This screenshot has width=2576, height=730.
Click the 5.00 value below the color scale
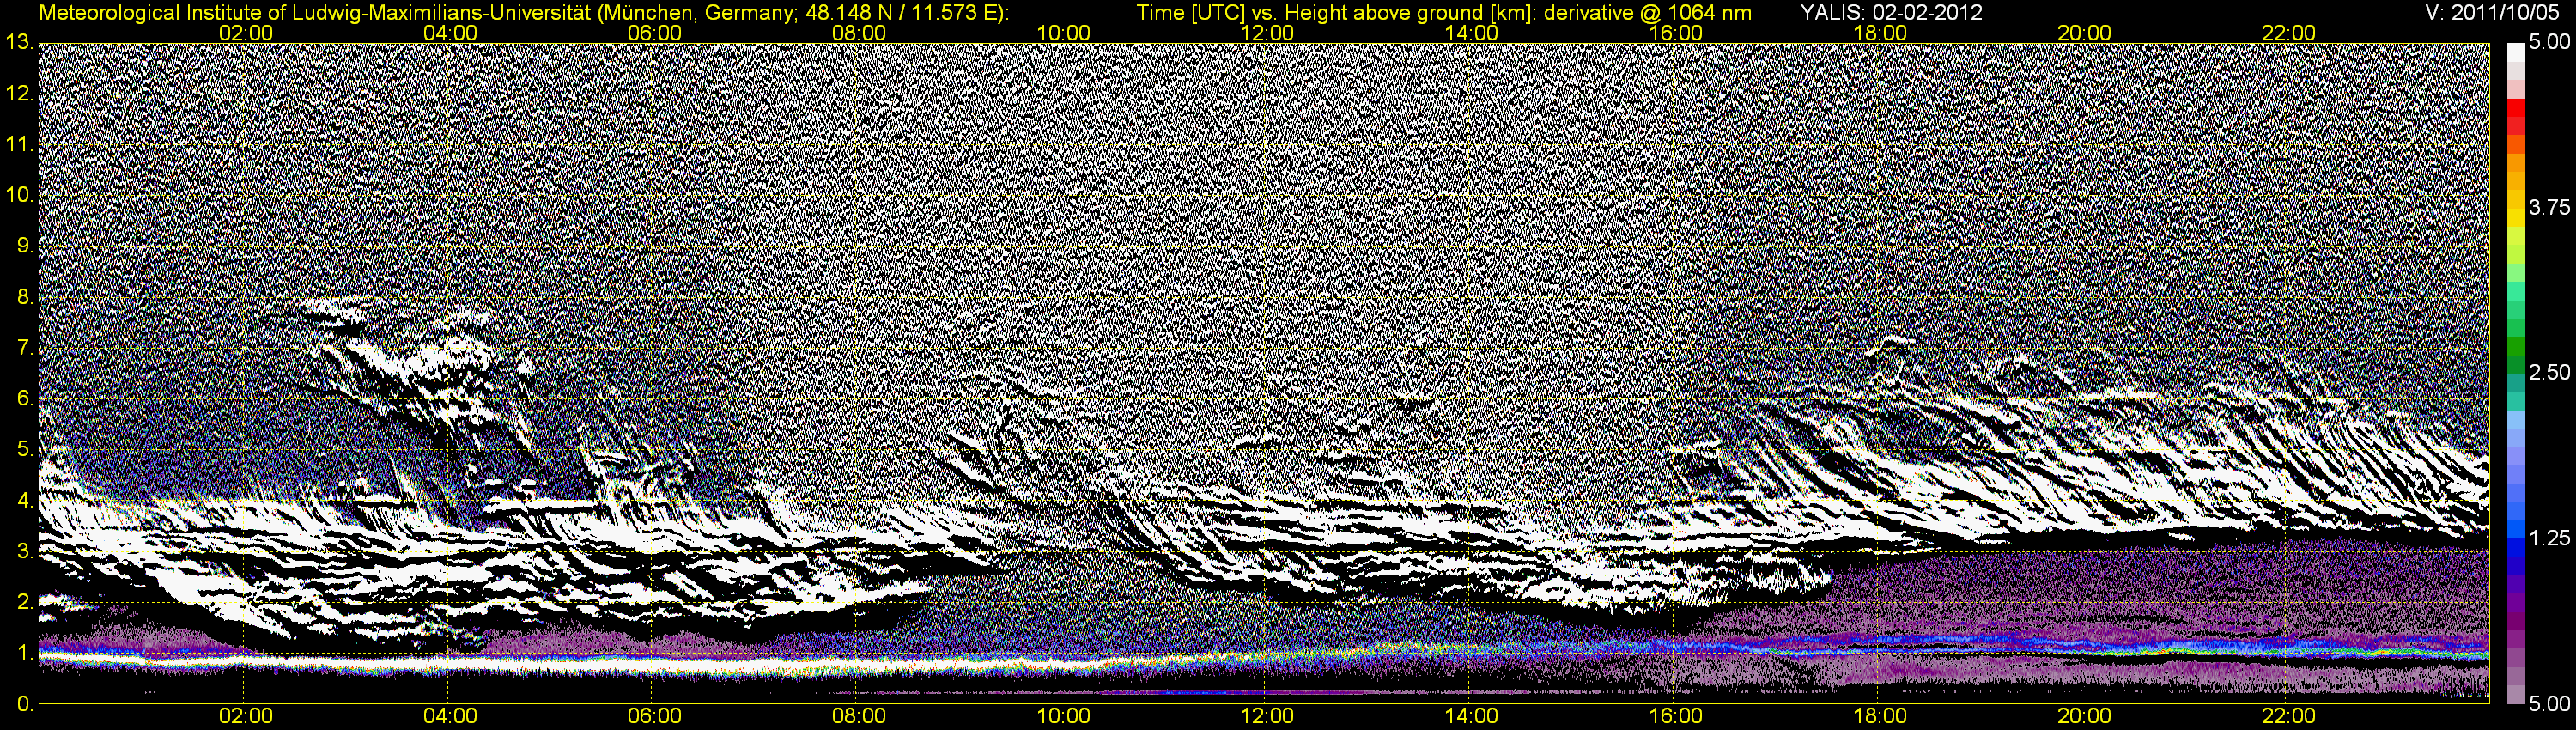2549,704
